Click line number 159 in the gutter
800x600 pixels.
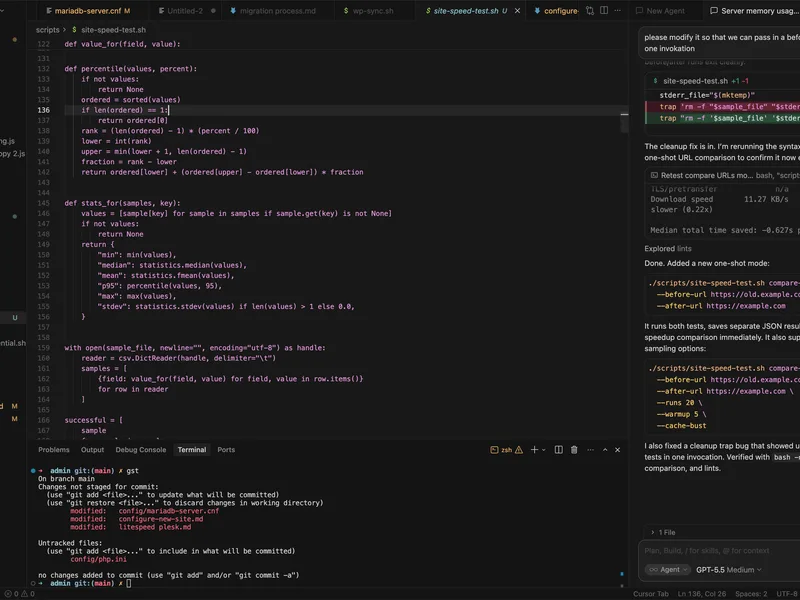(44, 348)
